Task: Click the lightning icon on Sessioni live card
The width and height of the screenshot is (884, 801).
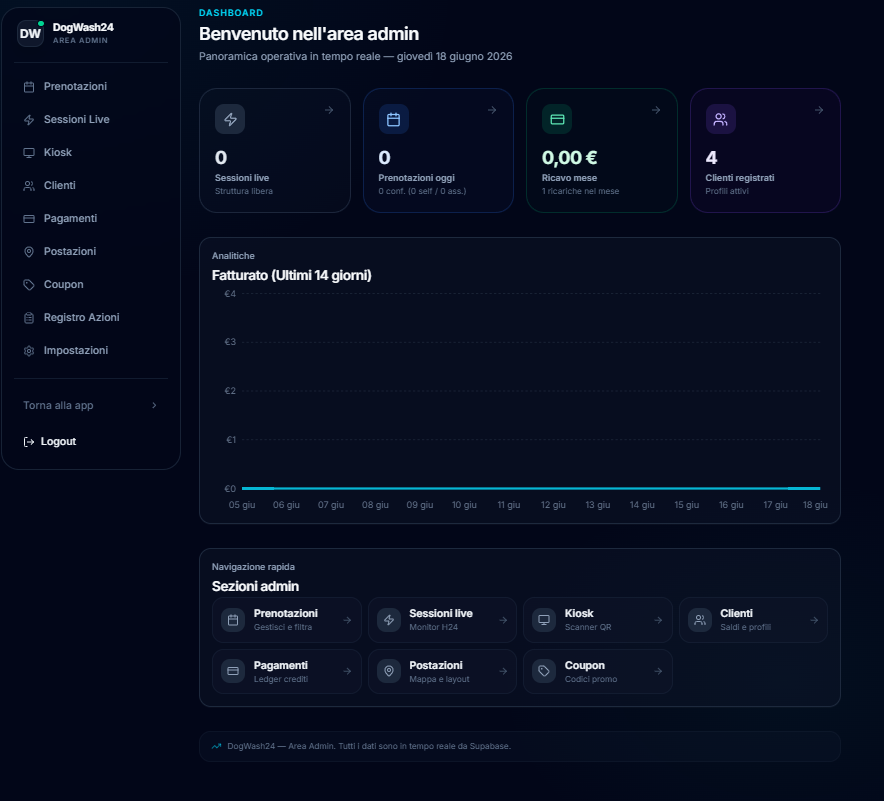Action: click(x=230, y=119)
